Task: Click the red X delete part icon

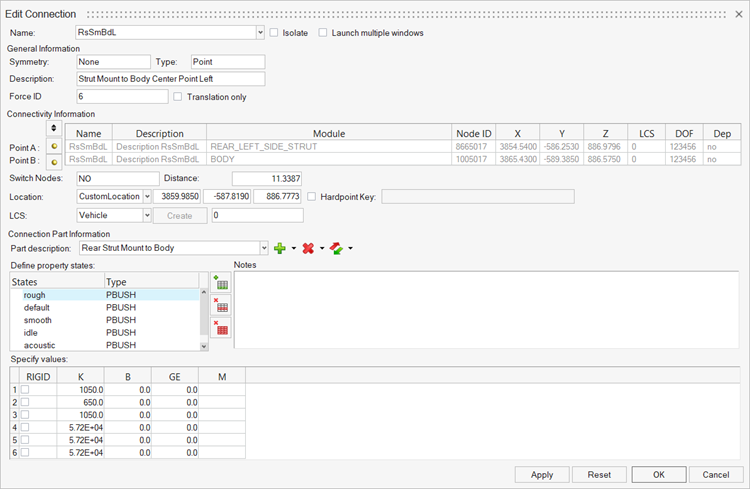Action: pos(309,247)
